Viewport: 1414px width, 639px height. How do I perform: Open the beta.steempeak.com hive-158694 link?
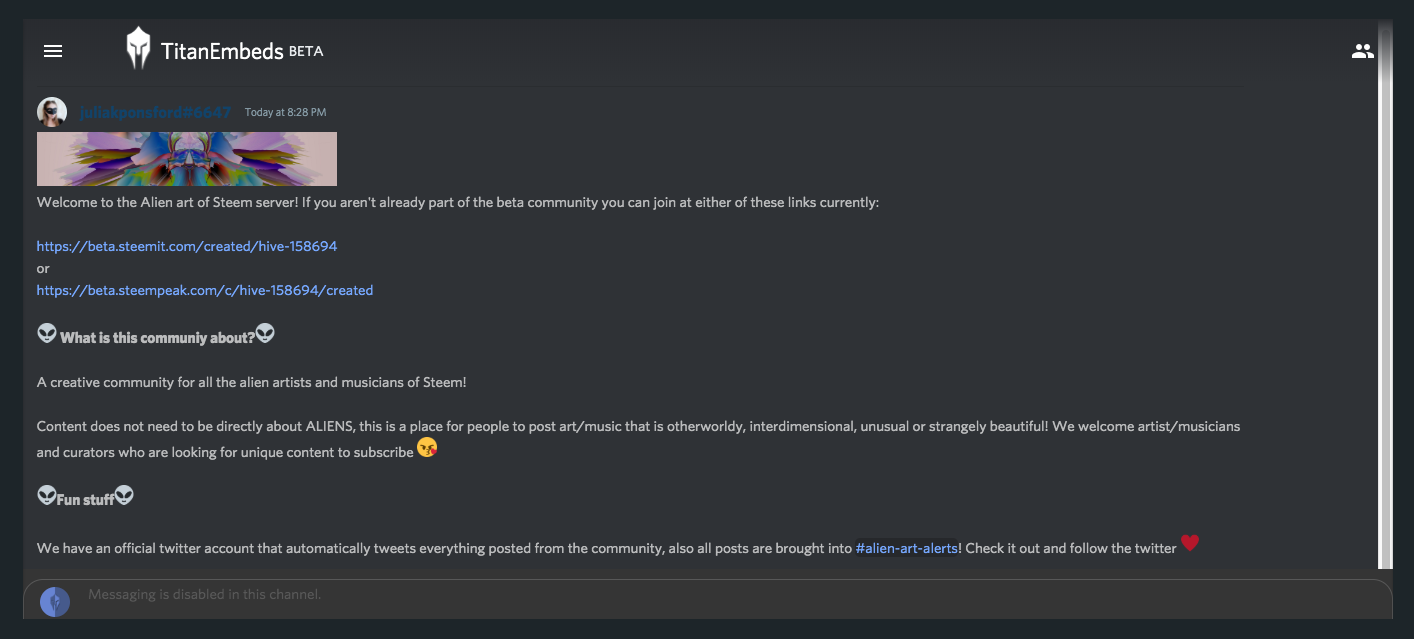tap(205, 290)
